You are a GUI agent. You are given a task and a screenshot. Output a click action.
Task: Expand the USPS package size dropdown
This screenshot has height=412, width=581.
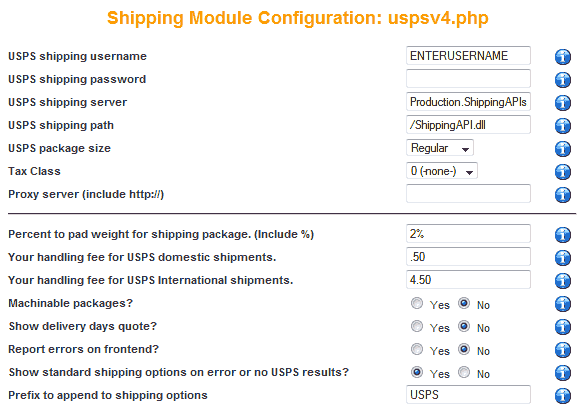pos(440,148)
